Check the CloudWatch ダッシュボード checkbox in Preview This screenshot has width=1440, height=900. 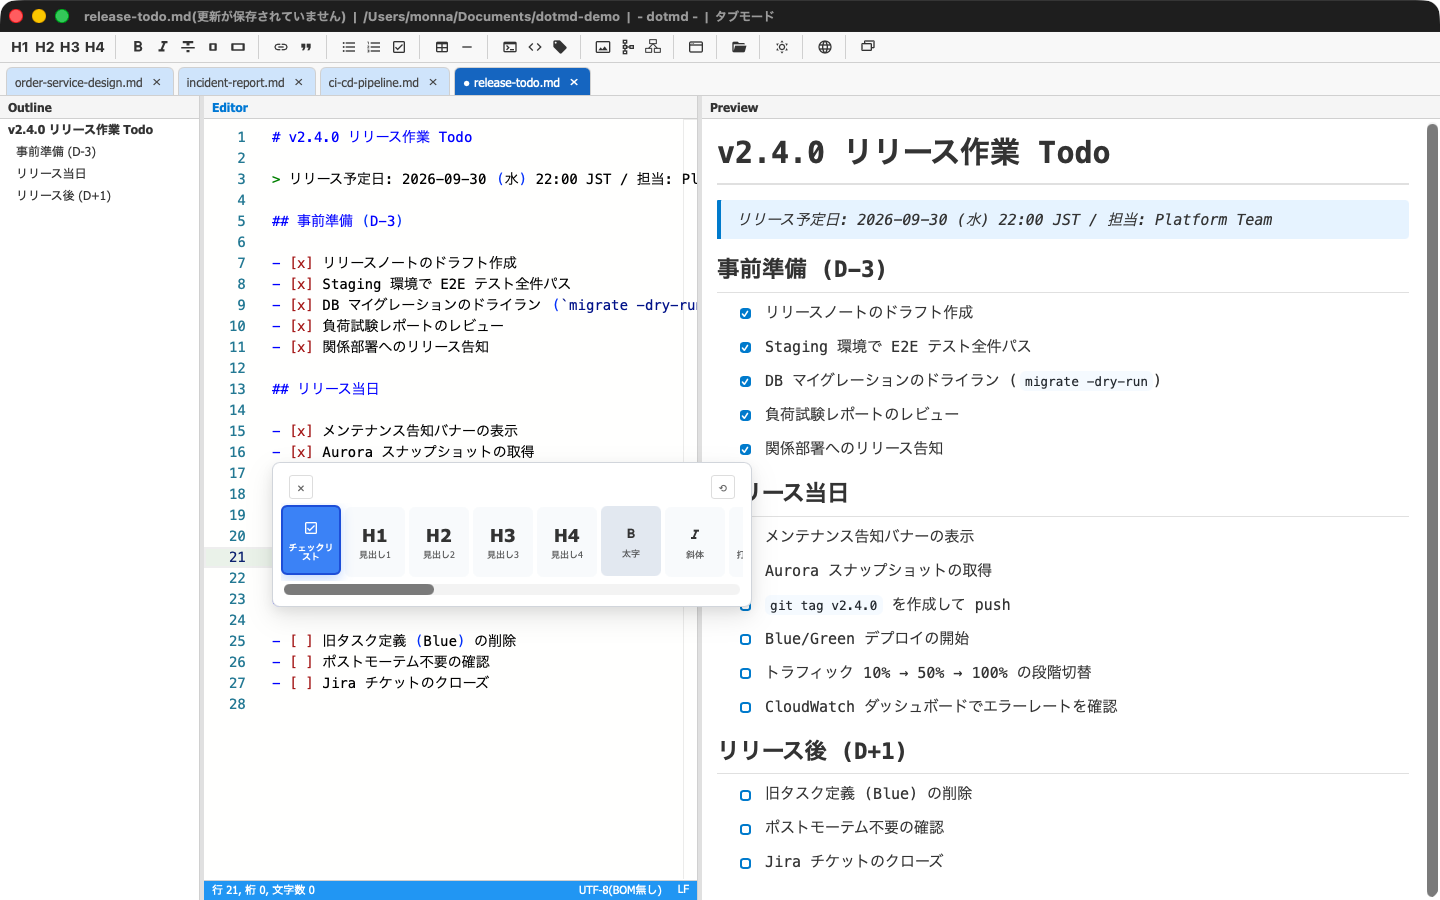click(x=745, y=707)
